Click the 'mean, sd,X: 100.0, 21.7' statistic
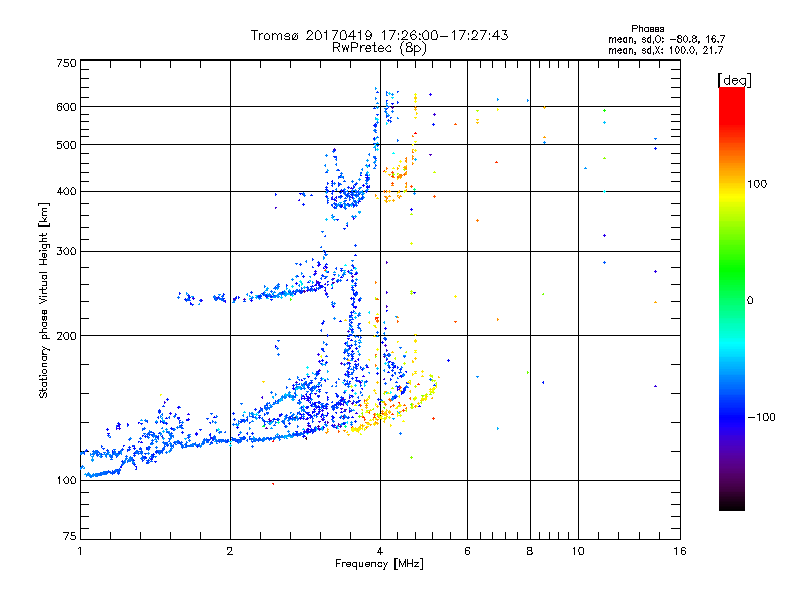800x600 pixels. point(665,50)
